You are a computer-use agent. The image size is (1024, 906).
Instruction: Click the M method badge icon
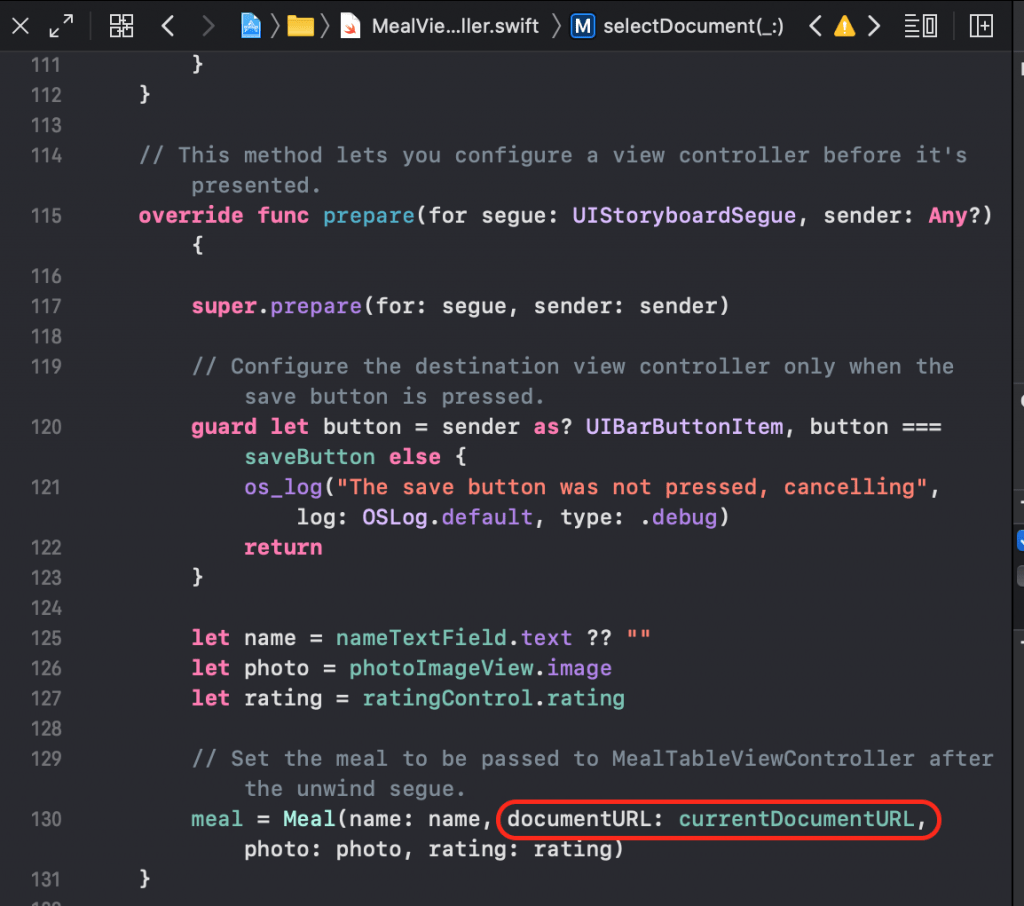[x=583, y=26]
